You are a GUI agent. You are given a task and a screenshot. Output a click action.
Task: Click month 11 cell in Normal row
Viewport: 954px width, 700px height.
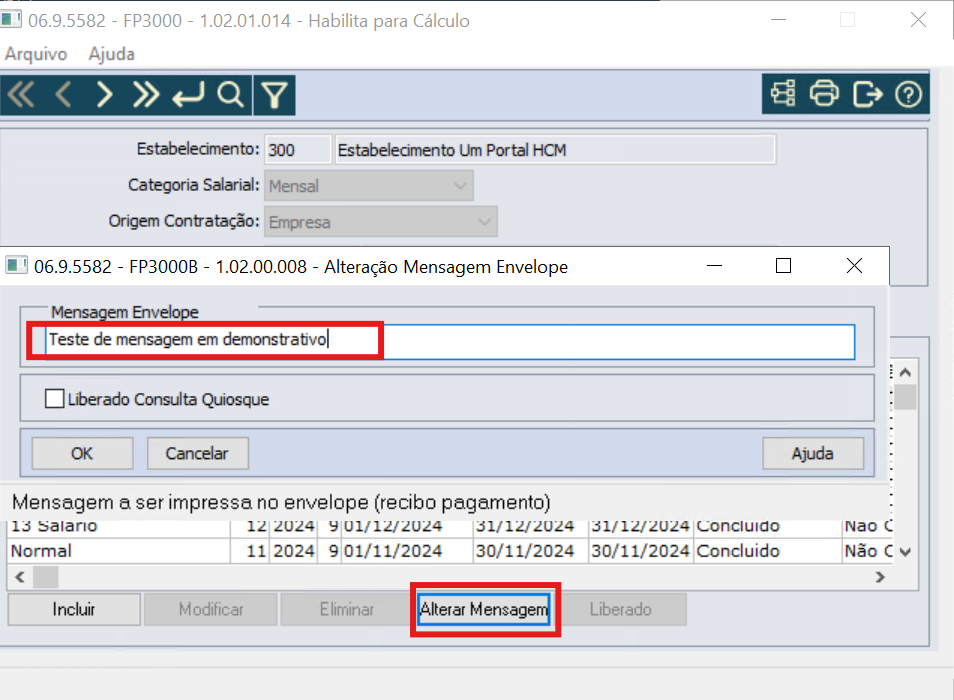(x=249, y=551)
